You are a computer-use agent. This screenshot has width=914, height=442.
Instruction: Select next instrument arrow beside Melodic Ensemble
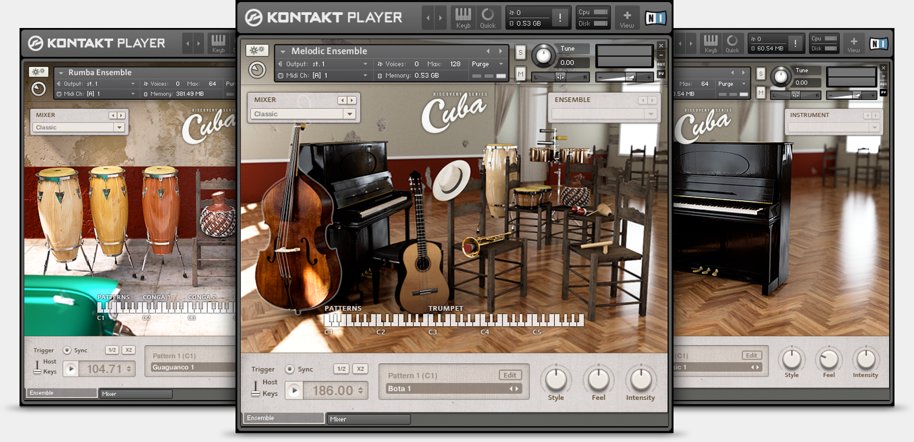click(x=502, y=51)
